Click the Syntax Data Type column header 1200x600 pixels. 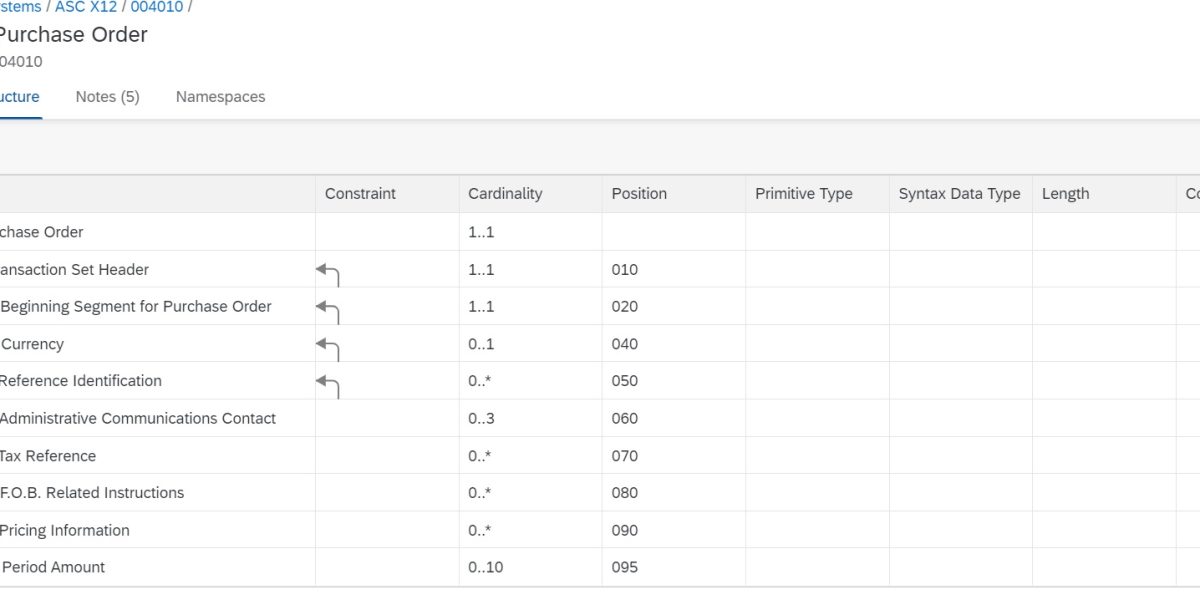(x=959, y=194)
